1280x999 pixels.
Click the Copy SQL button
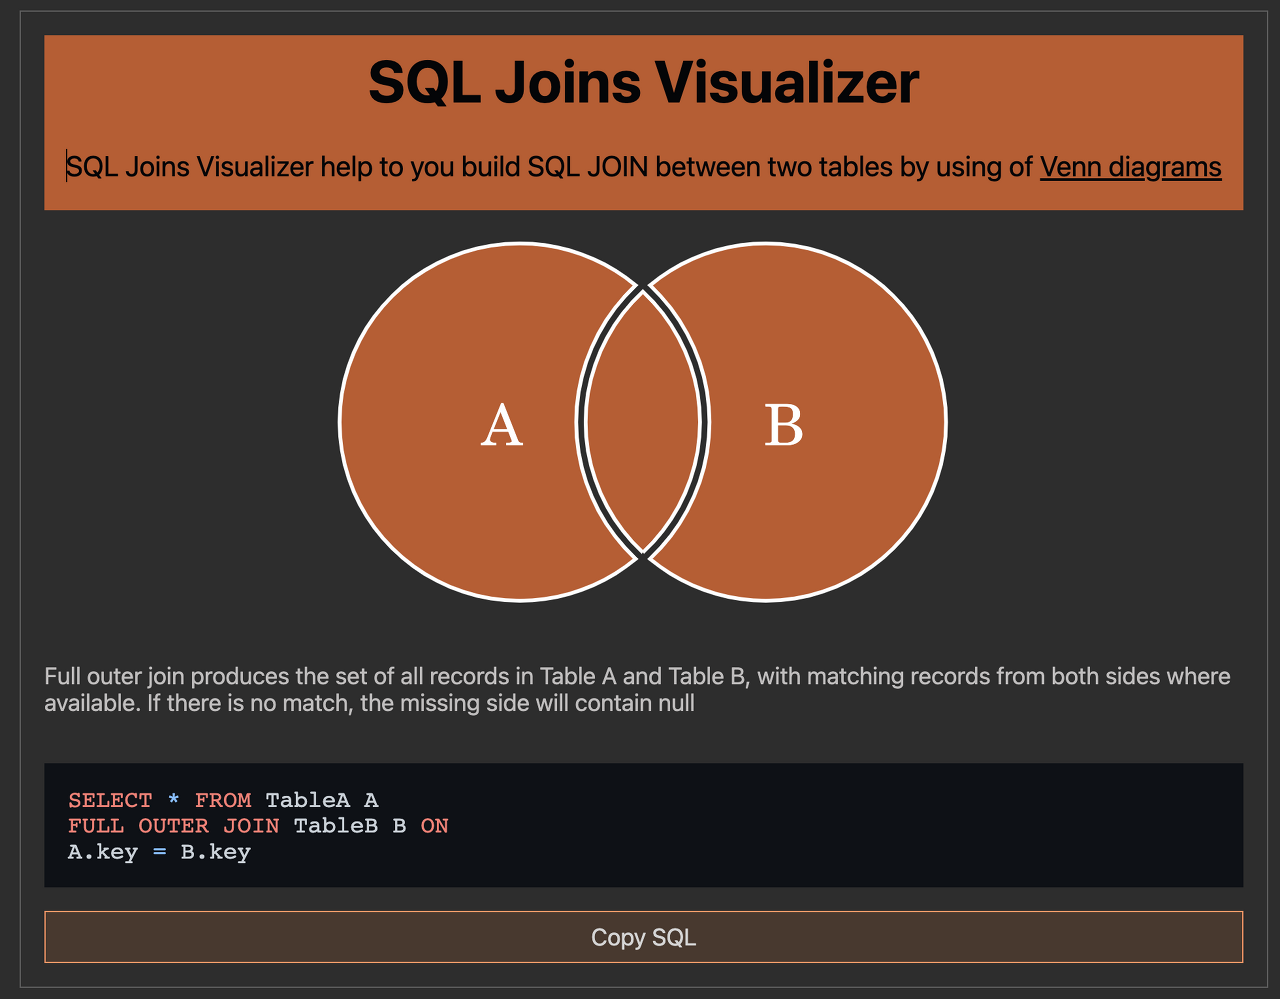click(643, 937)
